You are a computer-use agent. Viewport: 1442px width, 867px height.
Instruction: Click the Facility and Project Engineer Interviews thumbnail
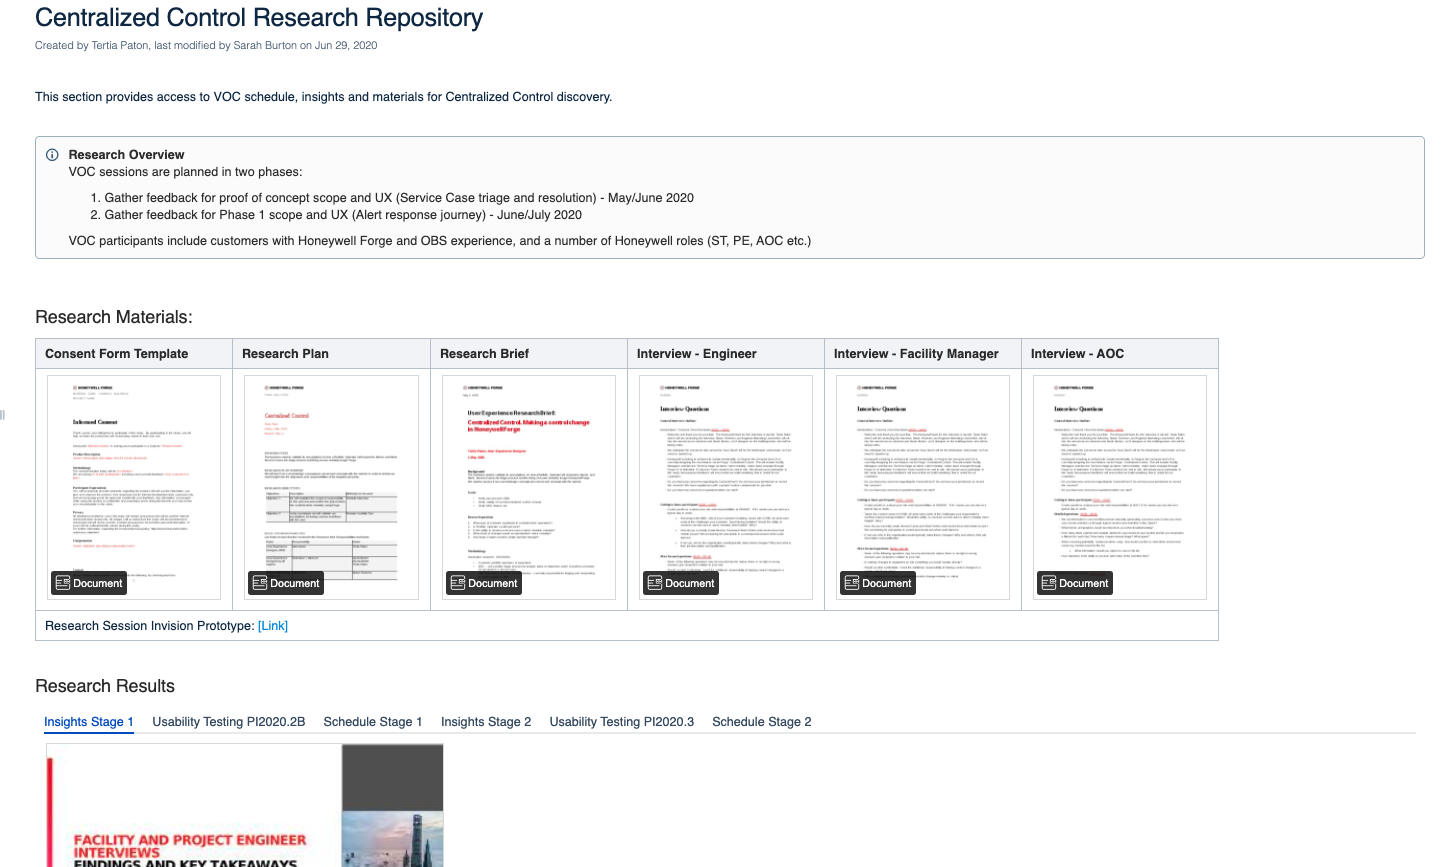click(243, 805)
